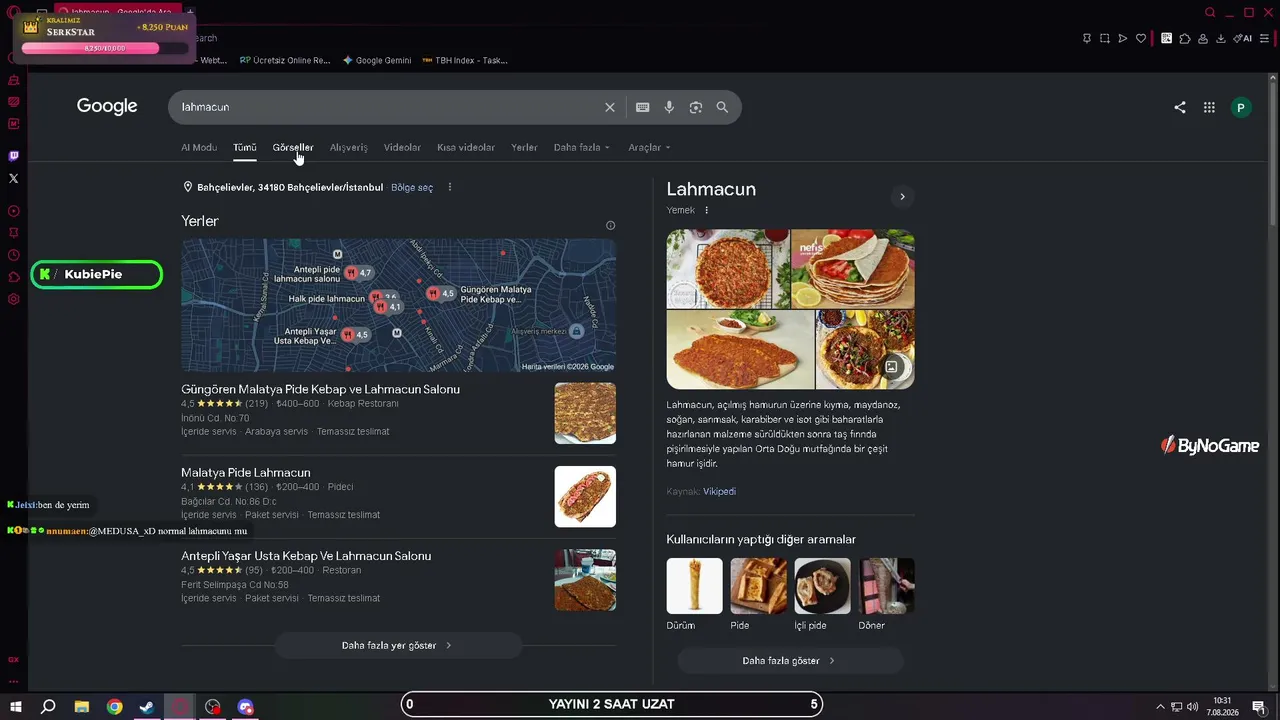Image resolution: width=1280 pixels, height=720 pixels.
Task: Open the Kısa videolar tab
Action: (466, 147)
